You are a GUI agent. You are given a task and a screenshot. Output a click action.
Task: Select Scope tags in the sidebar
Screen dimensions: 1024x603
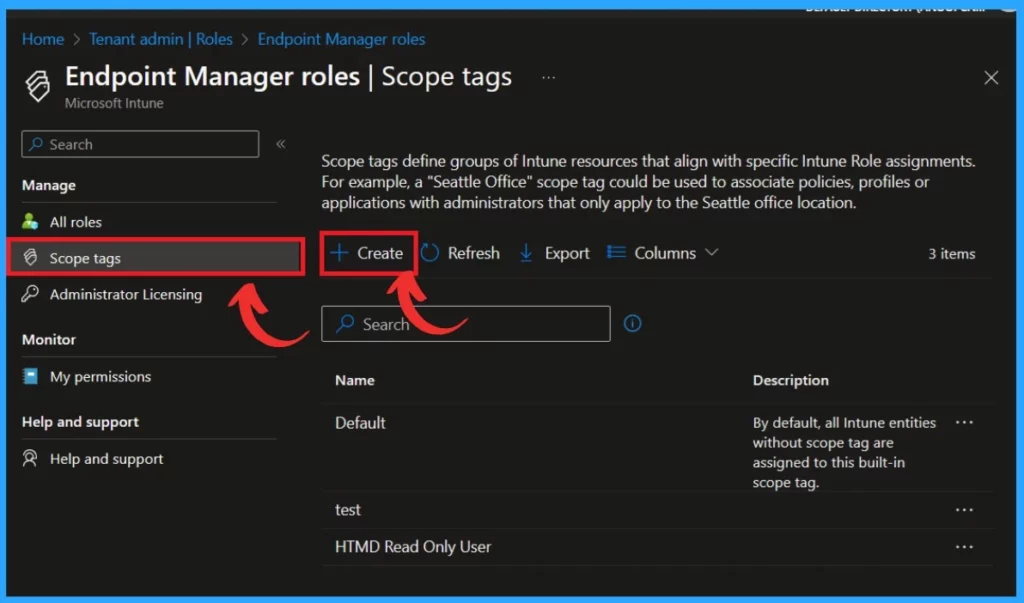155,257
